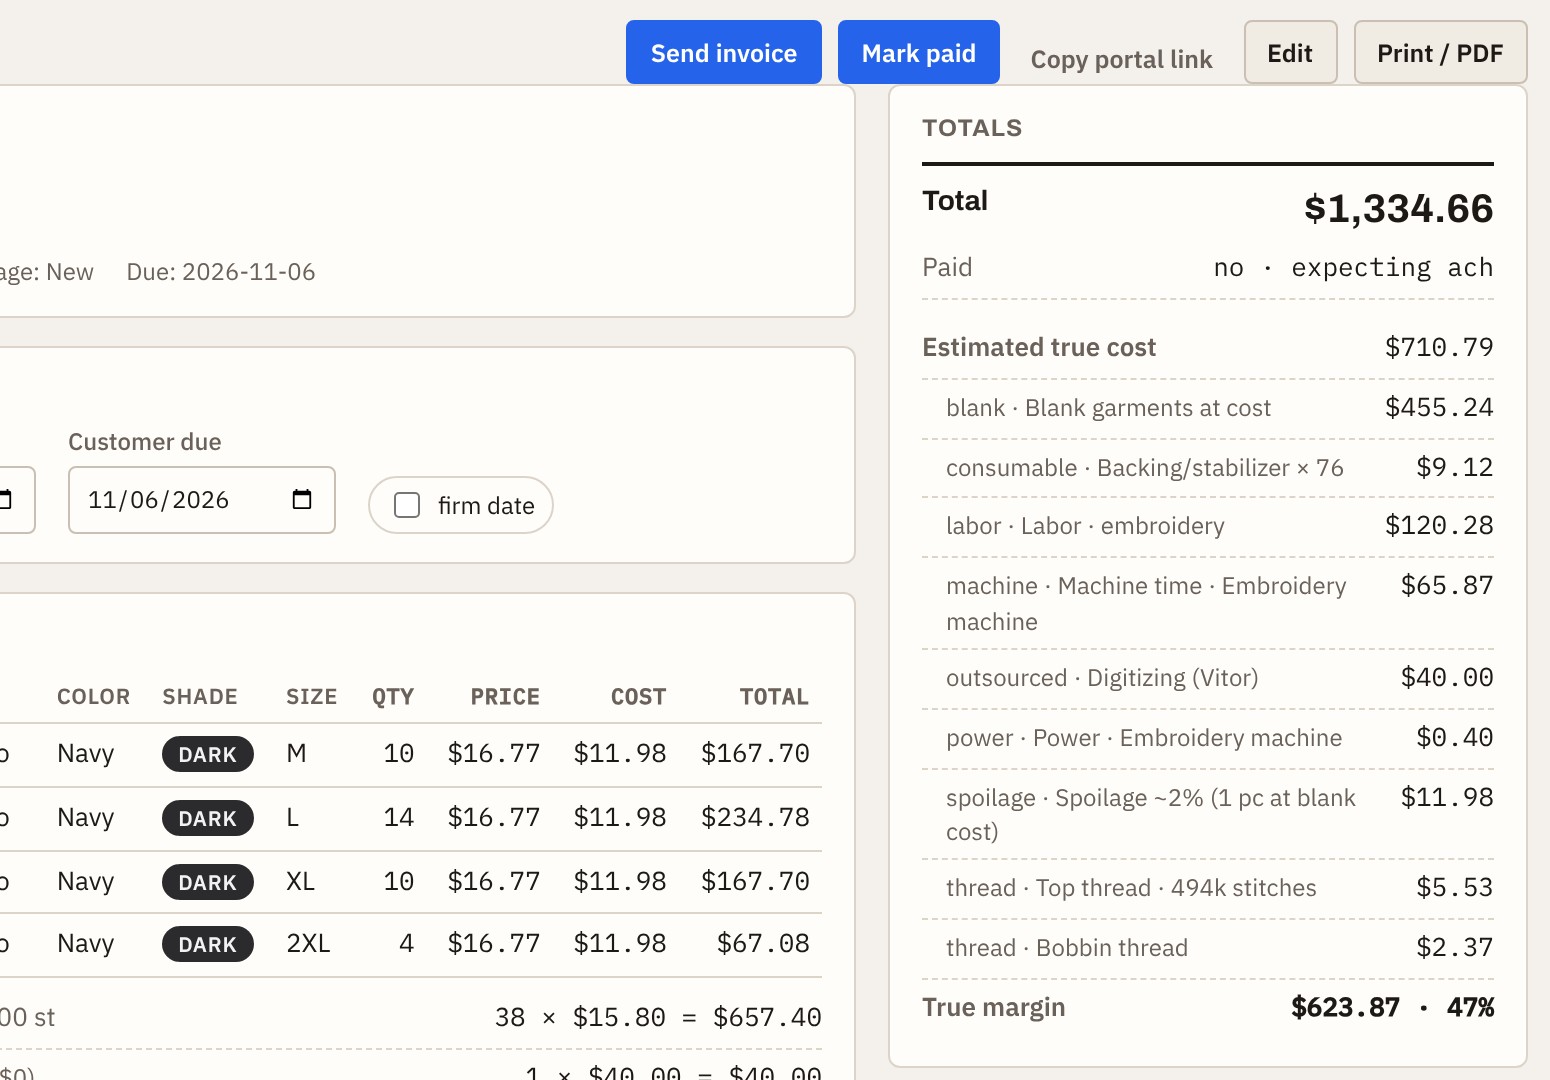The width and height of the screenshot is (1550, 1080).
Task: Click quantity 4 in the 2XL row
Action: point(406,943)
